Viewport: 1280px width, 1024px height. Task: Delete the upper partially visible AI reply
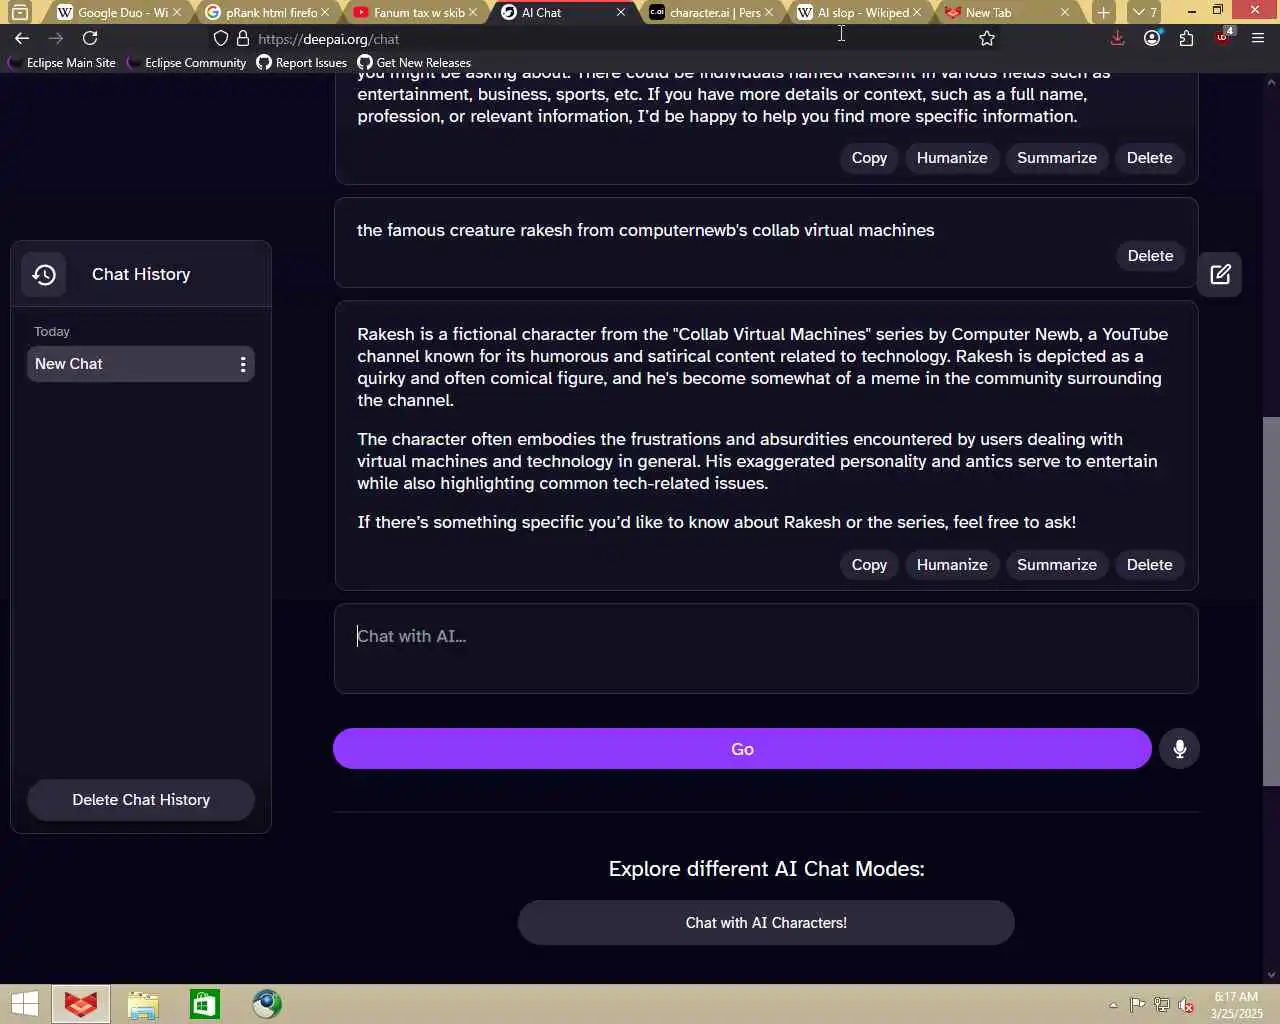(x=1149, y=158)
